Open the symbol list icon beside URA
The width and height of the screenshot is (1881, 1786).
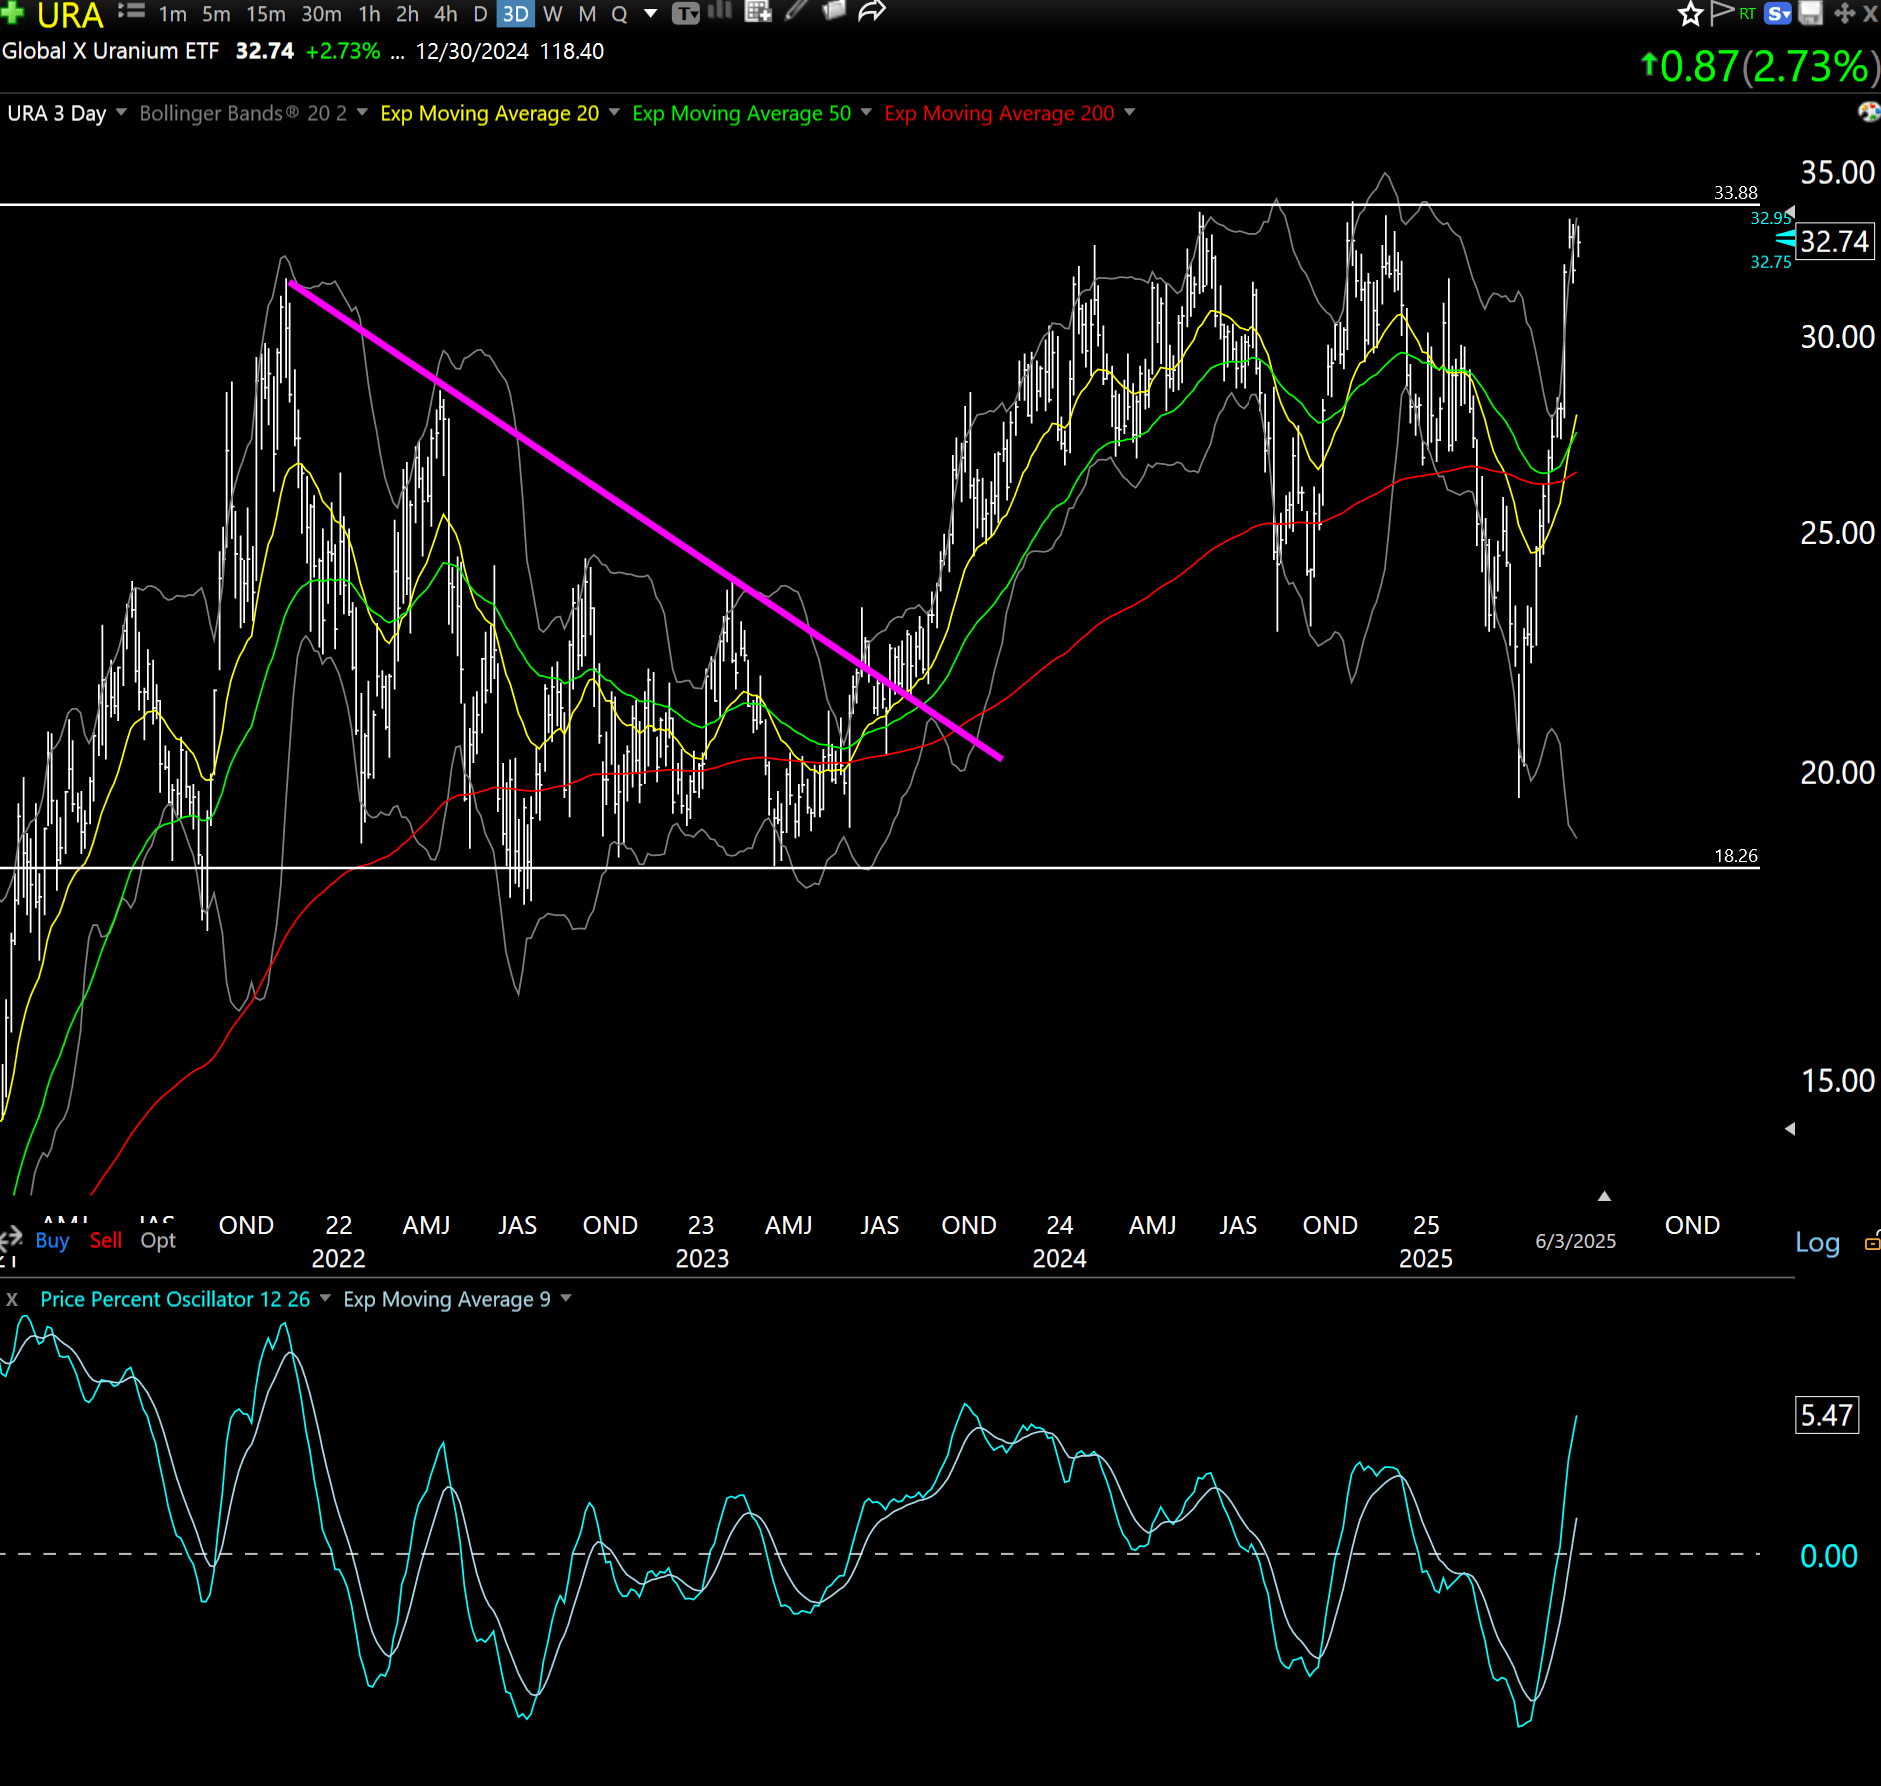[x=131, y=12]
